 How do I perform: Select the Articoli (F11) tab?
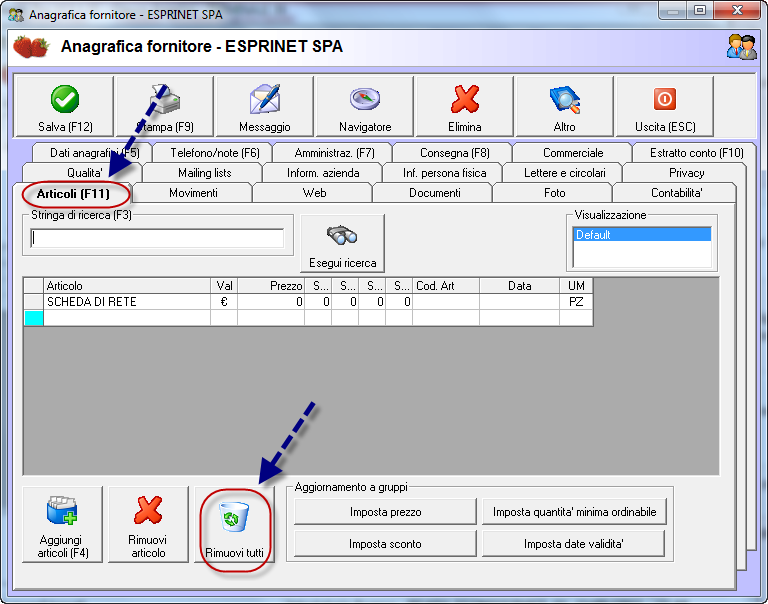point(73,193)
